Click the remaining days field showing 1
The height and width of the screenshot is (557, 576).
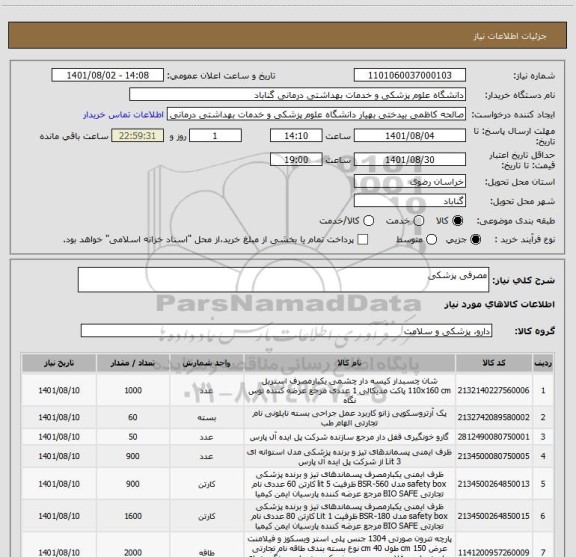click(215, 136)
